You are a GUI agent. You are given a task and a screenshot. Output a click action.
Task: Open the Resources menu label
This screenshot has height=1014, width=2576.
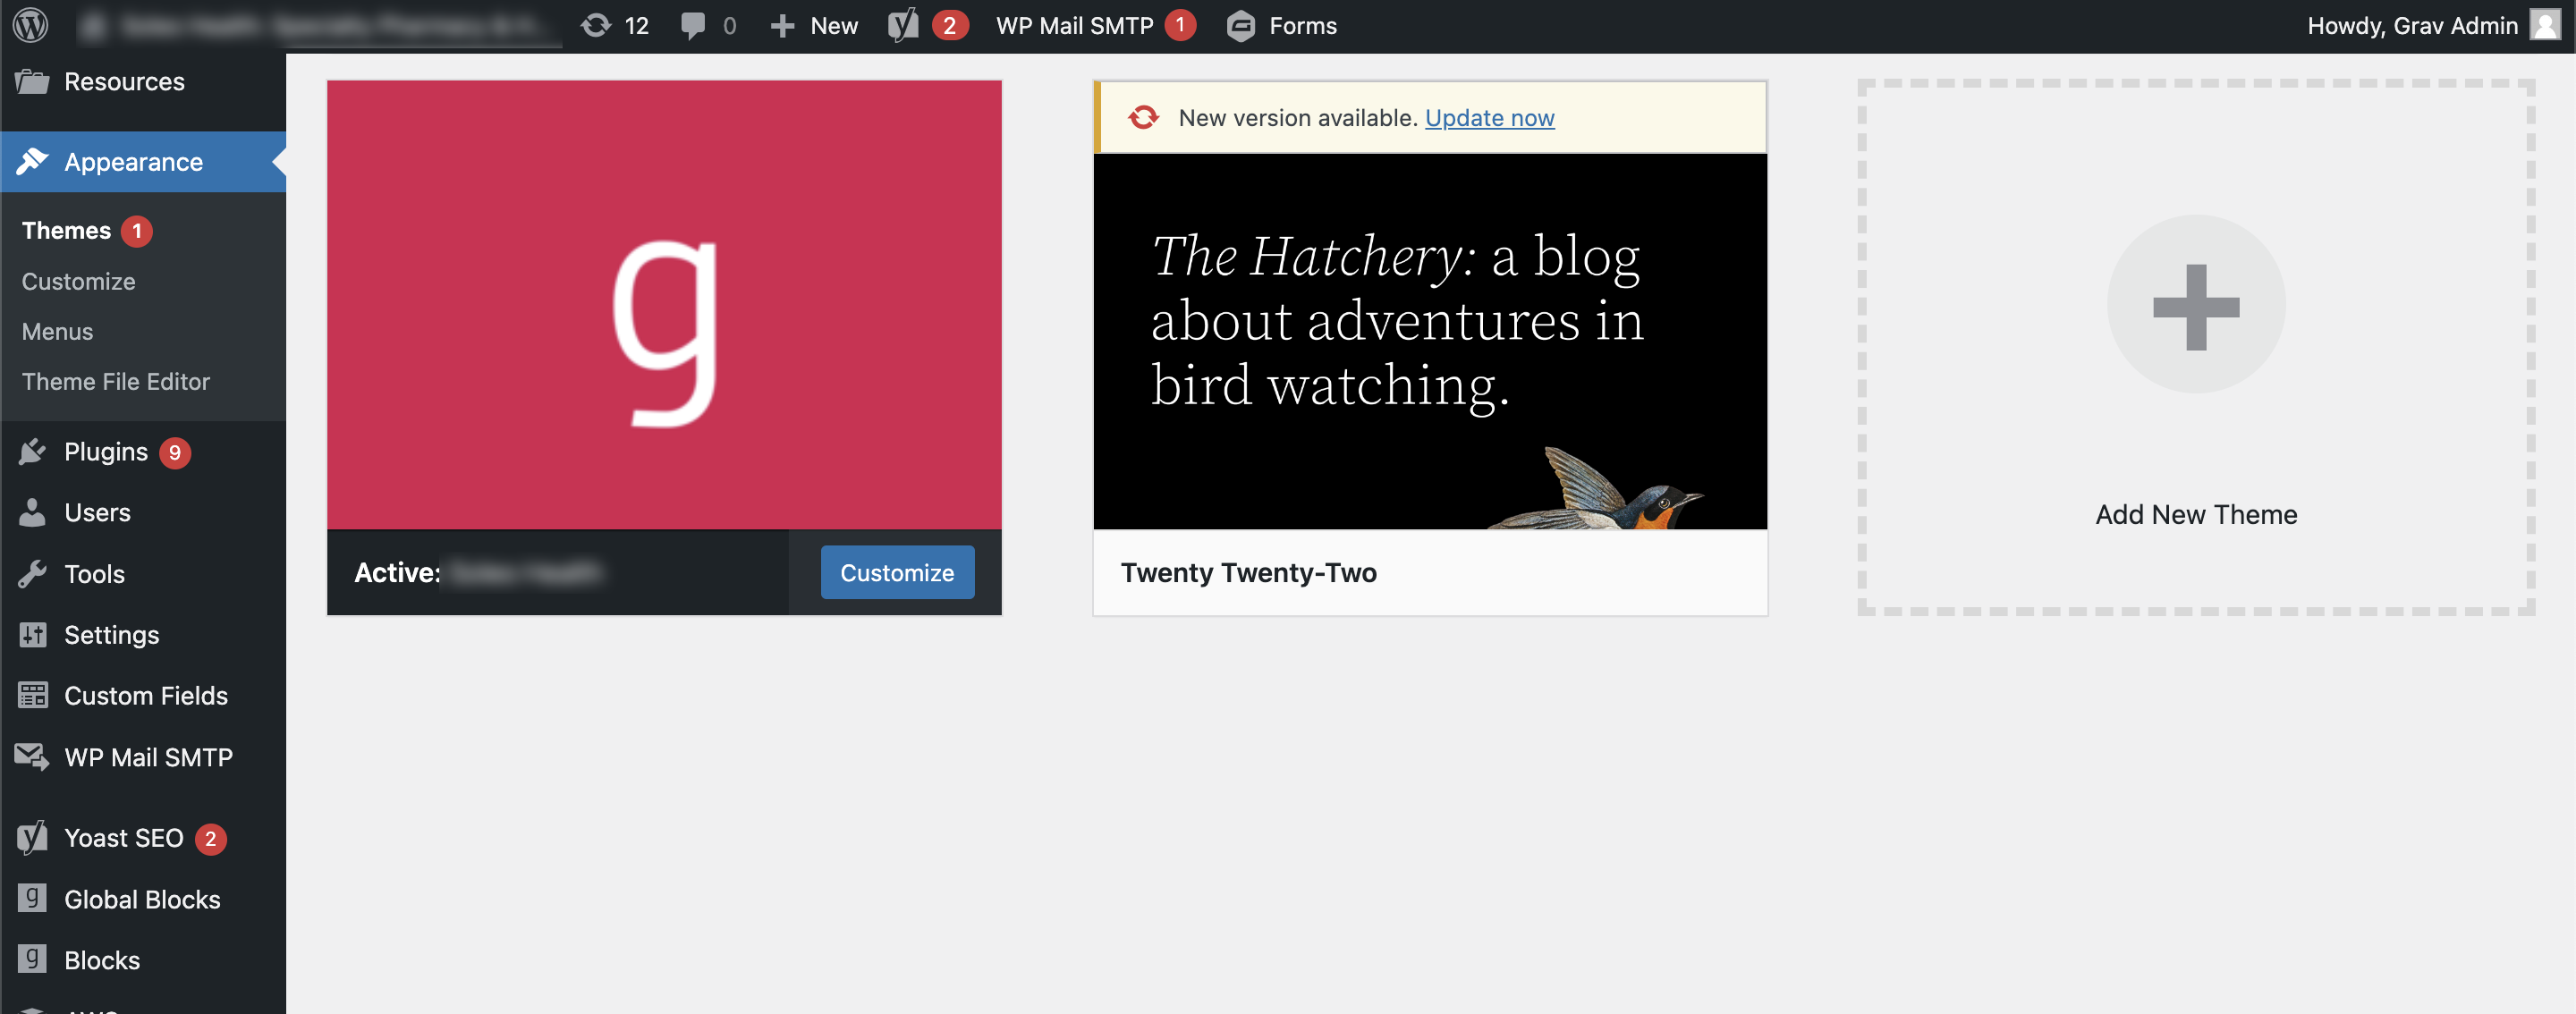[x=125, y=82]
